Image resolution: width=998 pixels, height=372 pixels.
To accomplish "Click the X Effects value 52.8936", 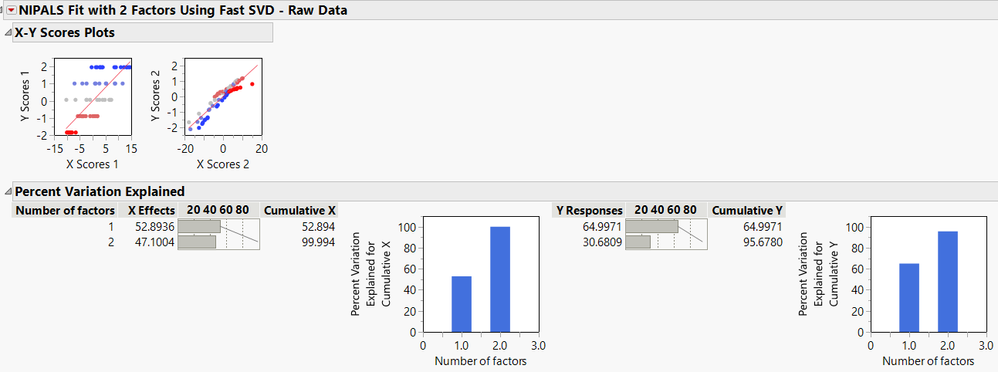I will click(155, 226).
